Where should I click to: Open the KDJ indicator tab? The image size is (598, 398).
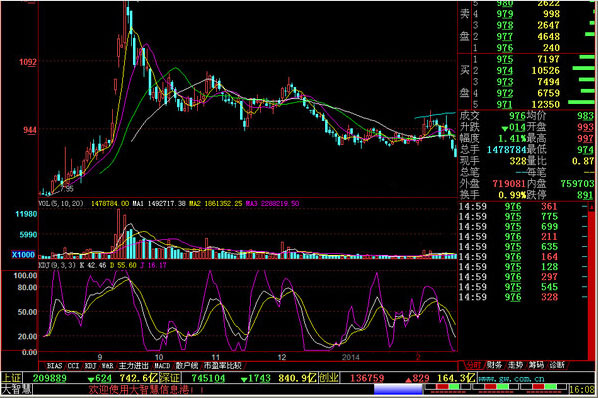[x=90, y=366]
